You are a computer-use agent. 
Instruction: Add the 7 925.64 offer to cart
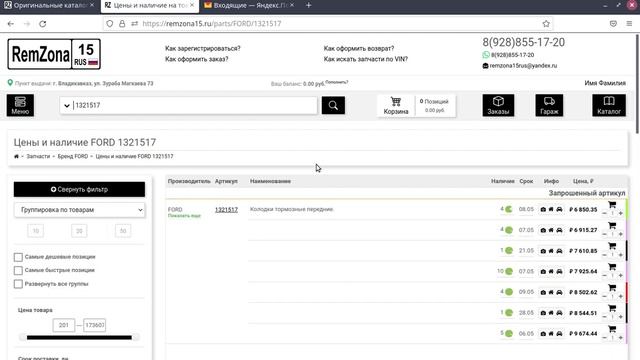(x=612, y=267)
